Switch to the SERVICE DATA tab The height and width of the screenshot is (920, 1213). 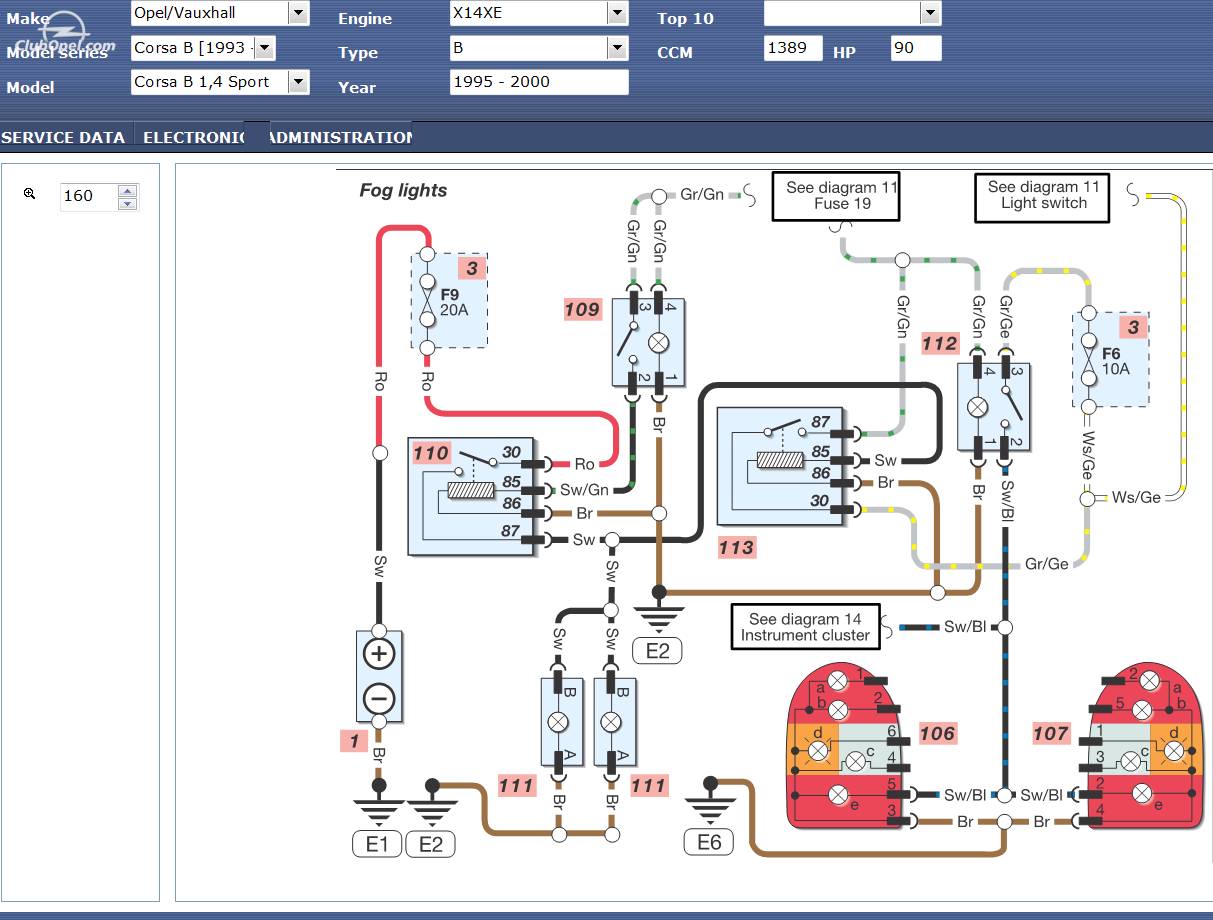click(x=63, y=138)
